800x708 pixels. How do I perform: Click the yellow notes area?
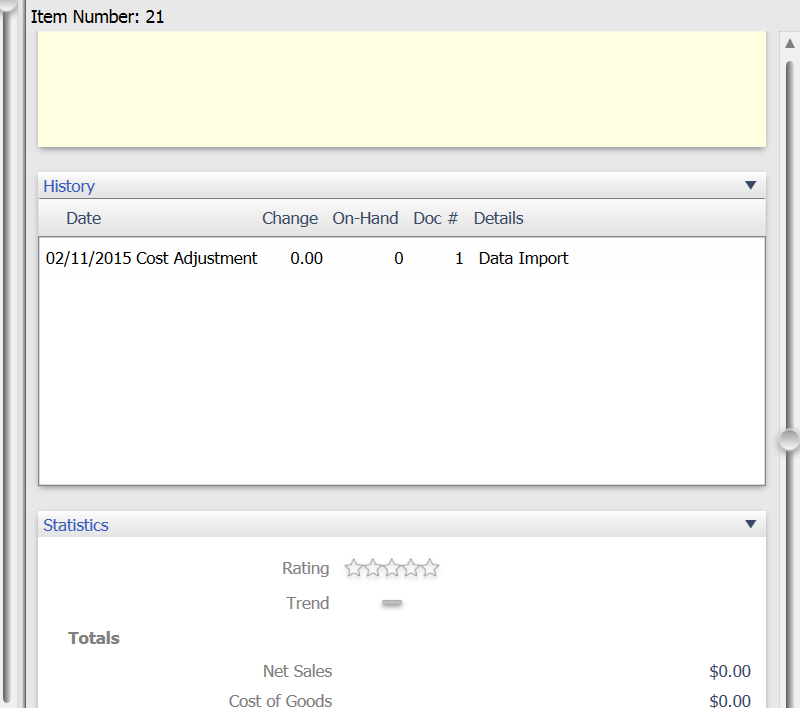click(402, 89)
